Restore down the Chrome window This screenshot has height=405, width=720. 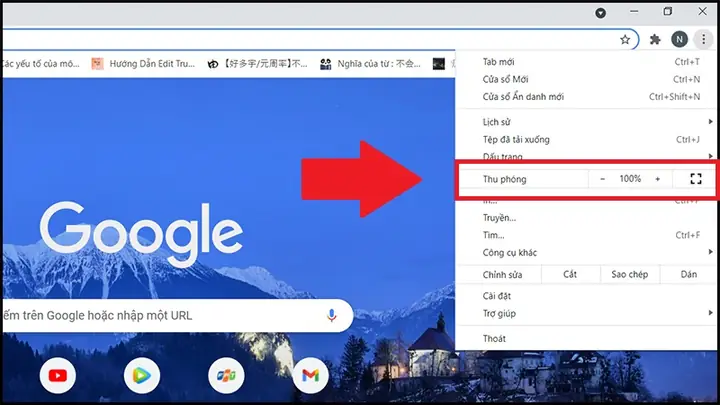668,12
